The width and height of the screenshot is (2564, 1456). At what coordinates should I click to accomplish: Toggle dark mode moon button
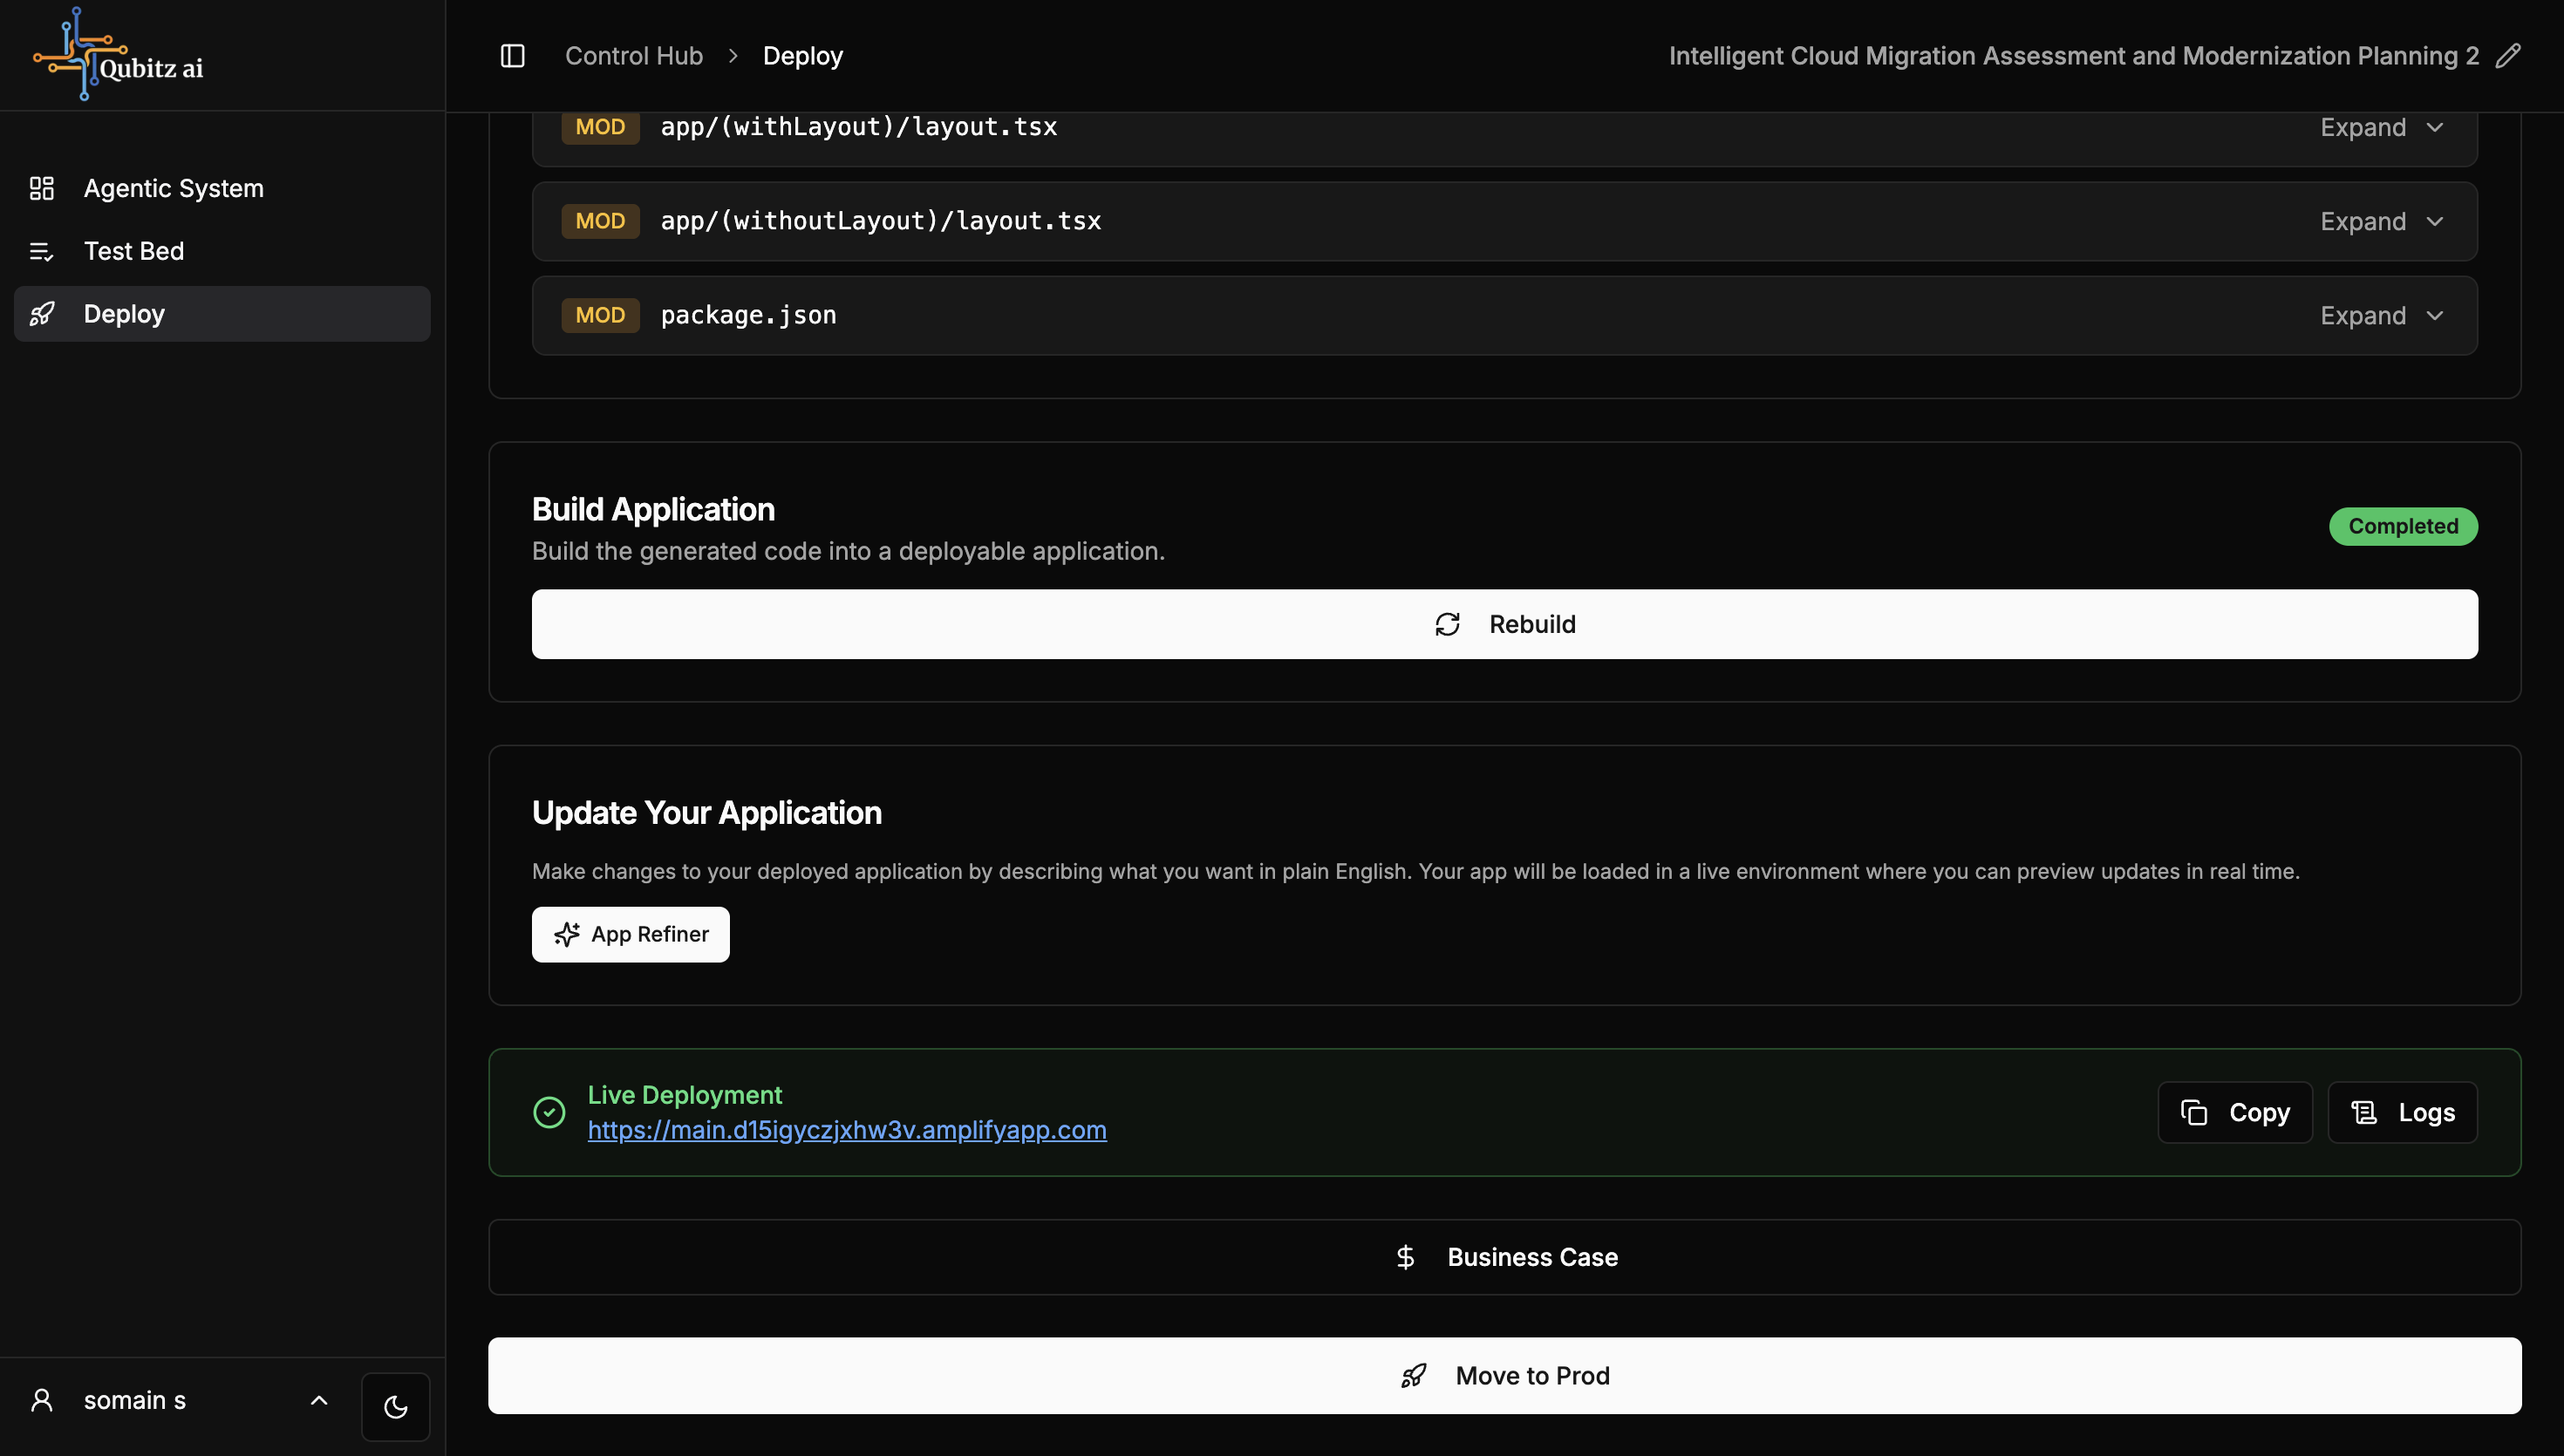click(395, 1407)
